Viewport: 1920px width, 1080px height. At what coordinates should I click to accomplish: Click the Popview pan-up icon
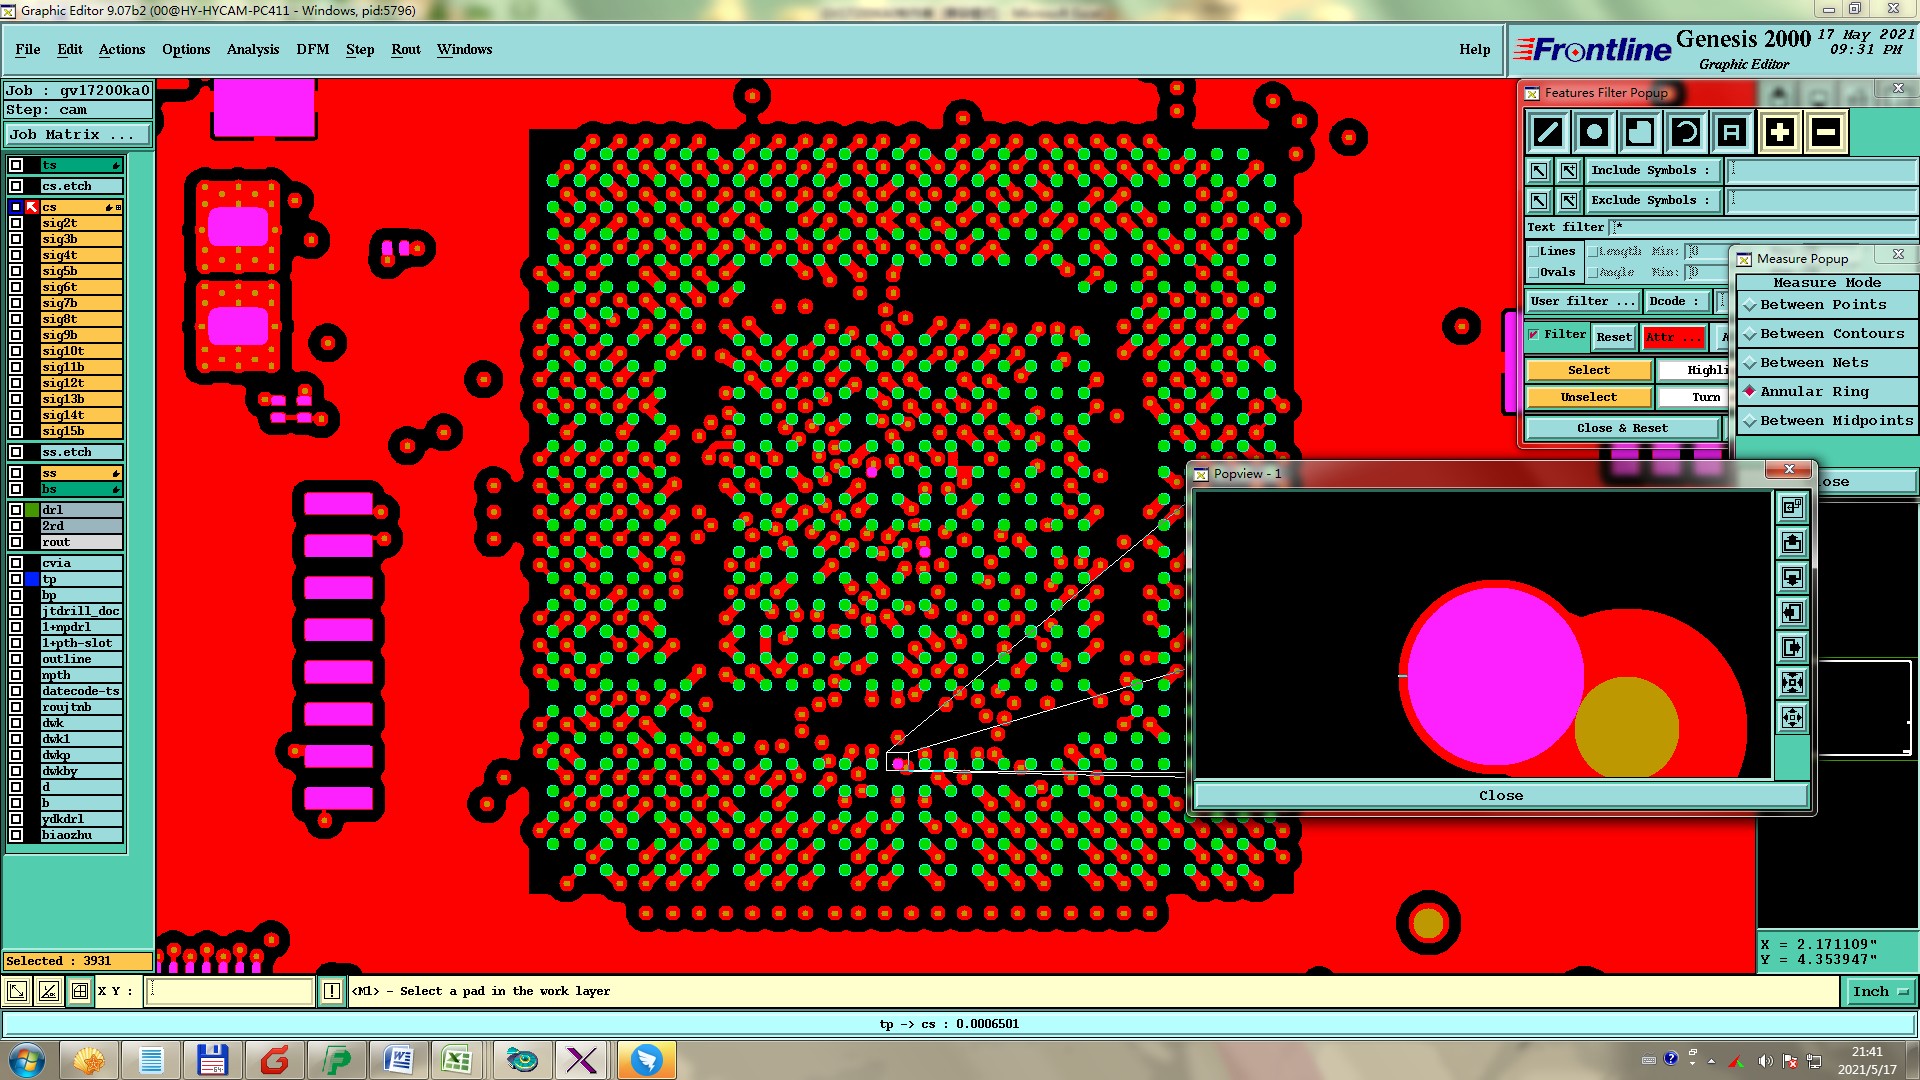[x=1792, y=542]
